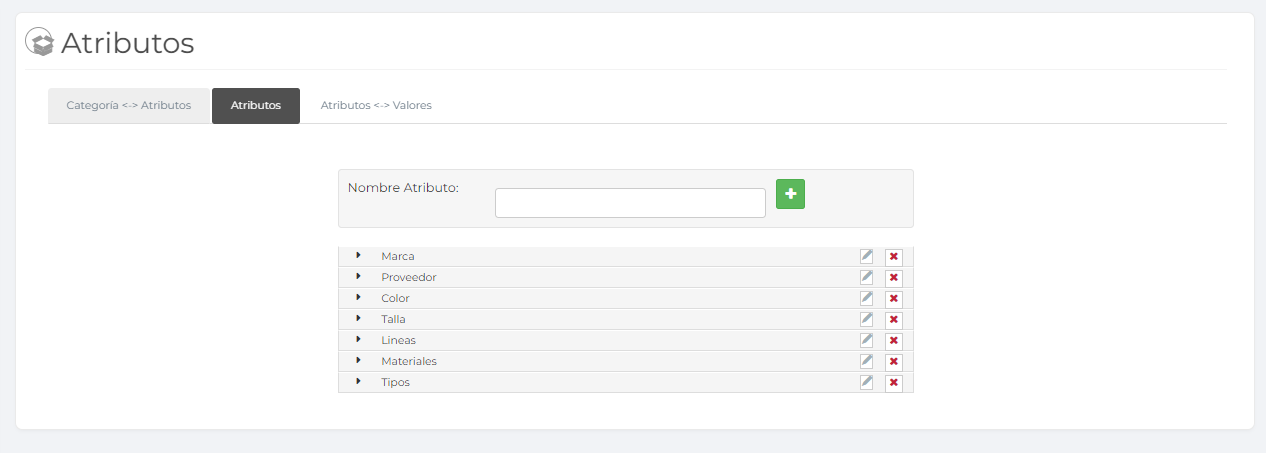Open the Atributos <-> Valores tab

click(376, 105)
